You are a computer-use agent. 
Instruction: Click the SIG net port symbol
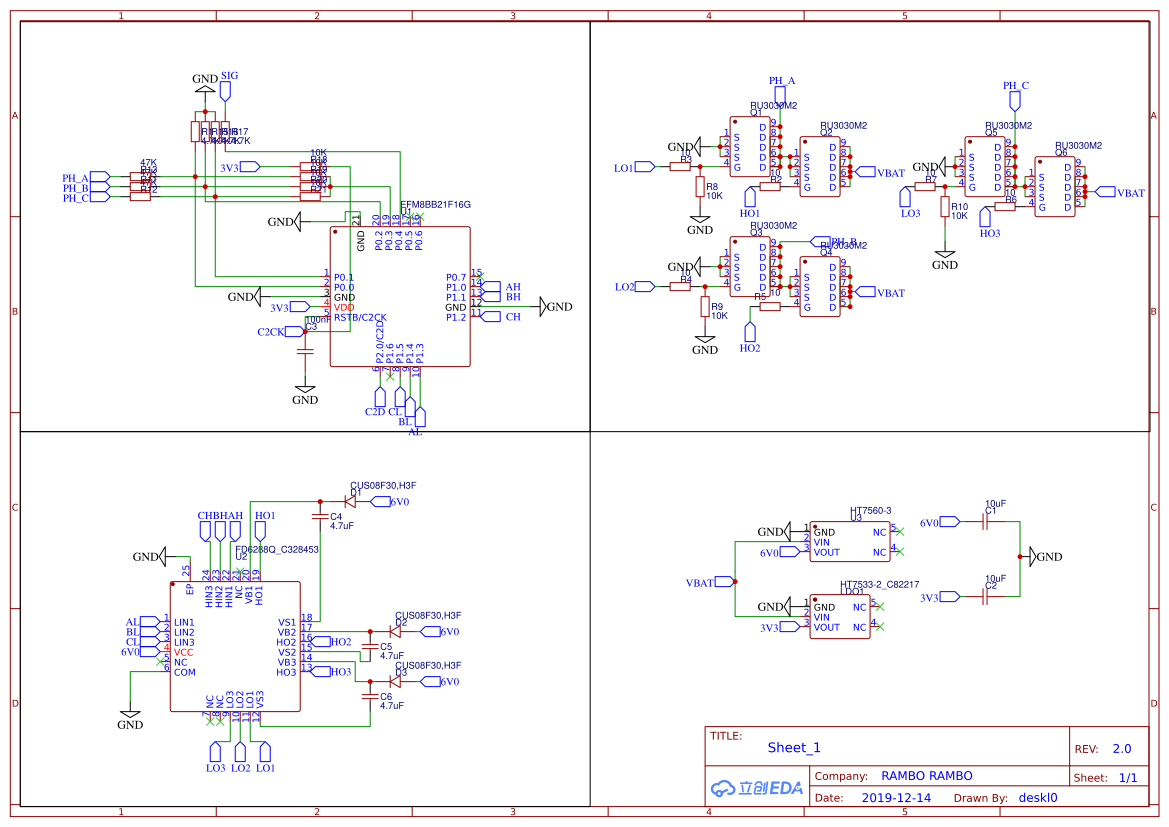tap(226, 90)
